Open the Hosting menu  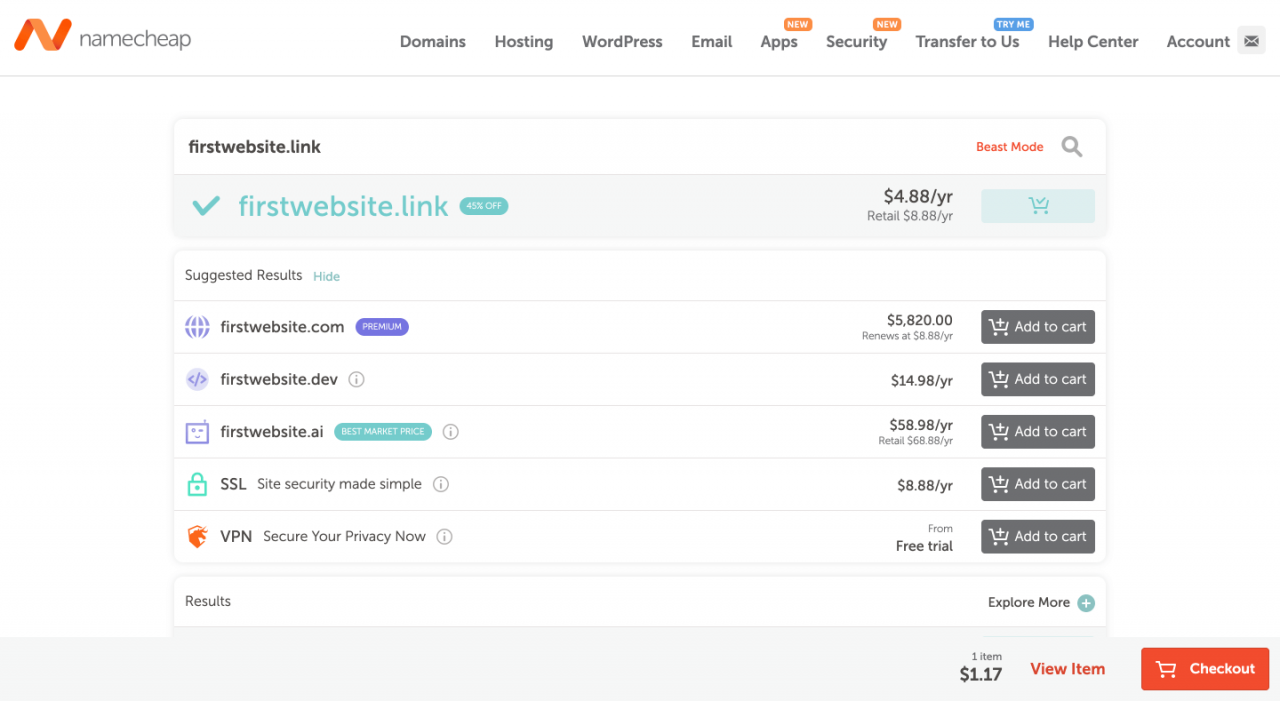[x=524, y=42]
